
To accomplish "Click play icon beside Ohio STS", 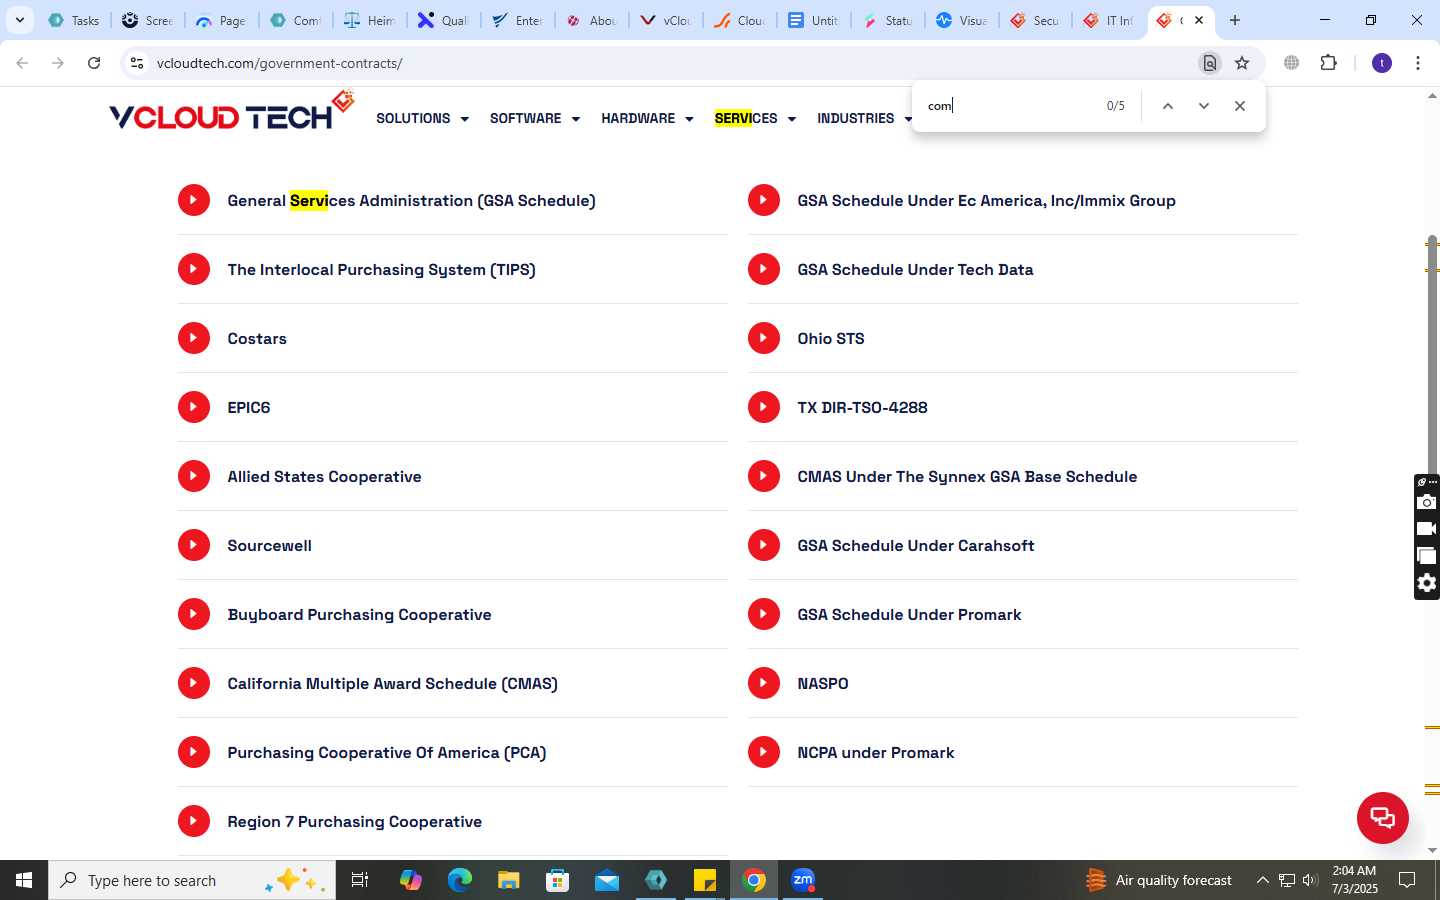I will (x=764, y=338).
